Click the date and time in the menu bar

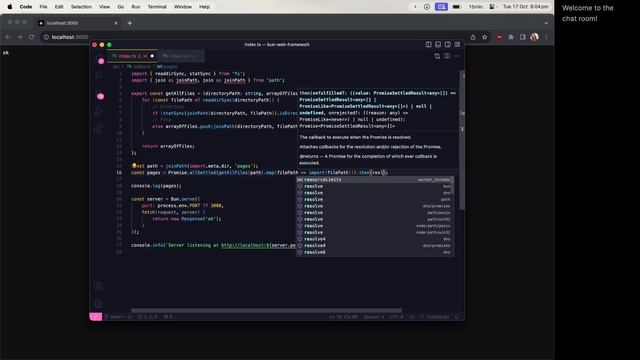click(525, 7)
